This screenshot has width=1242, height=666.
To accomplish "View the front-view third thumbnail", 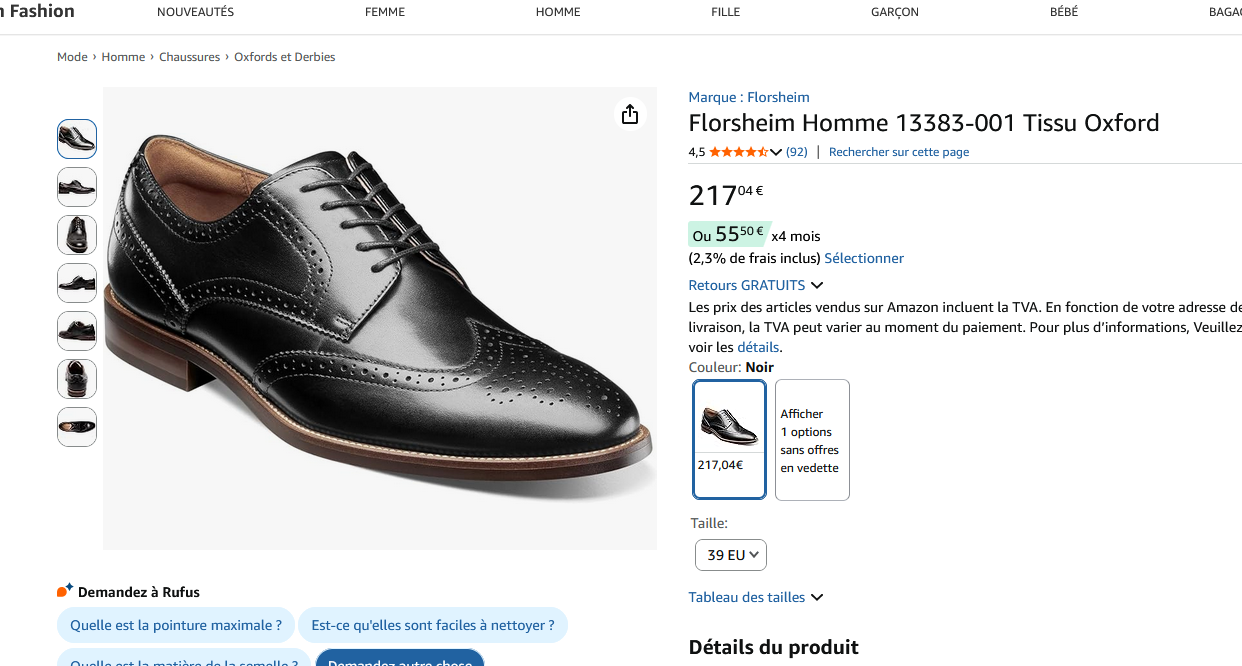I will (77, 235).
